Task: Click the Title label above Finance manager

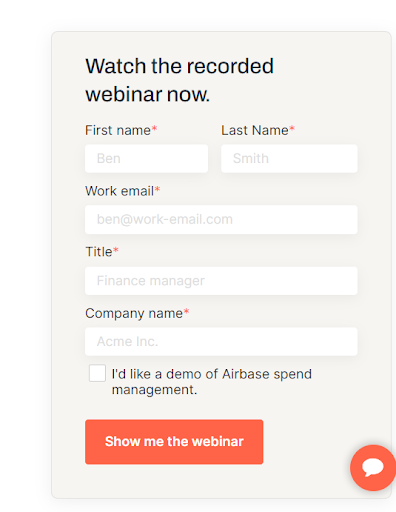Action: 99,252
